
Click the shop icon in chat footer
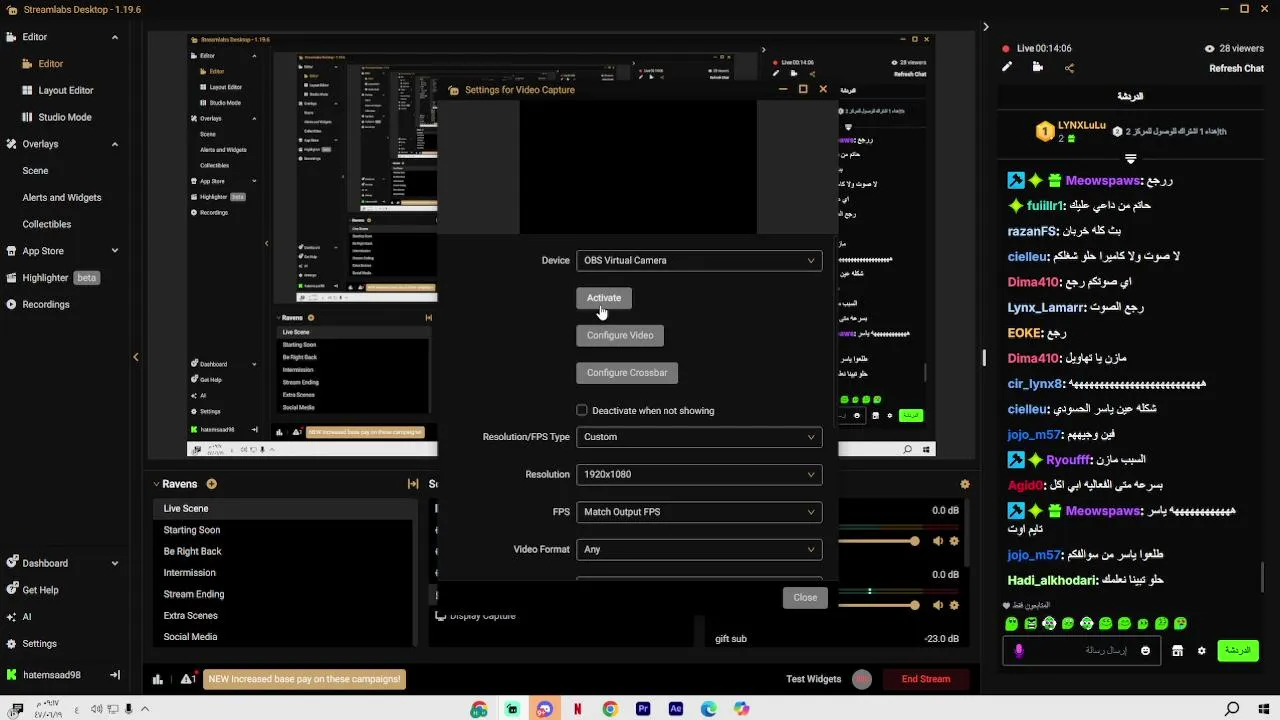pos(1177,651)
